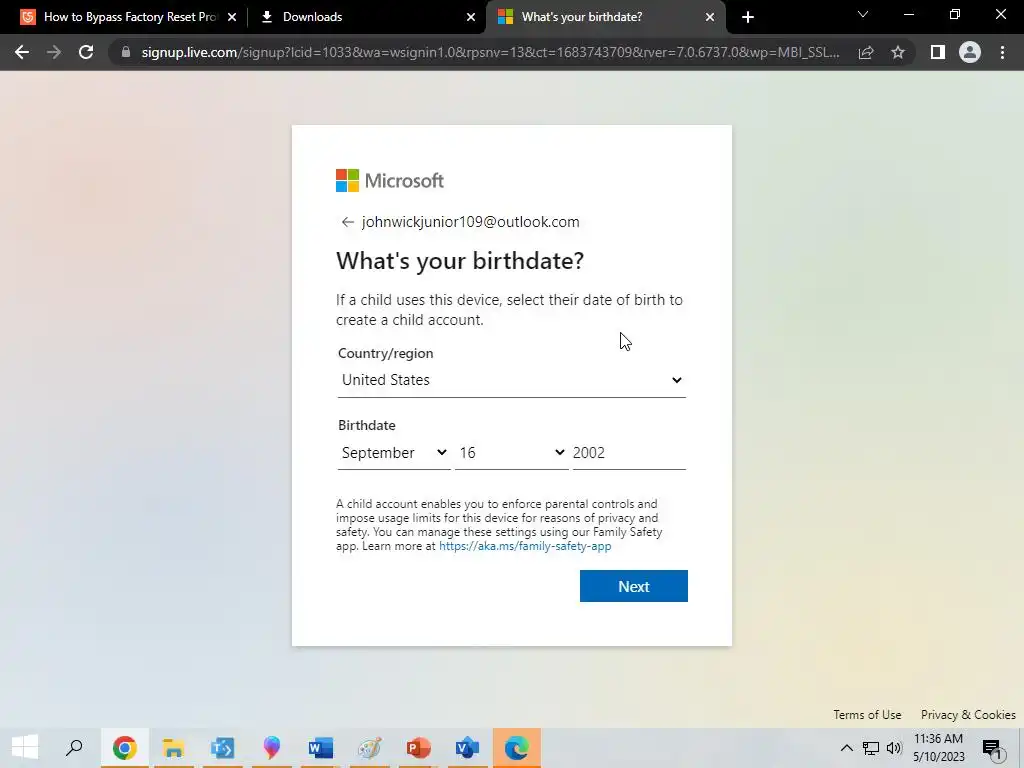Show hidden system tray icons

pyautogui.click(x=846, y=748)
